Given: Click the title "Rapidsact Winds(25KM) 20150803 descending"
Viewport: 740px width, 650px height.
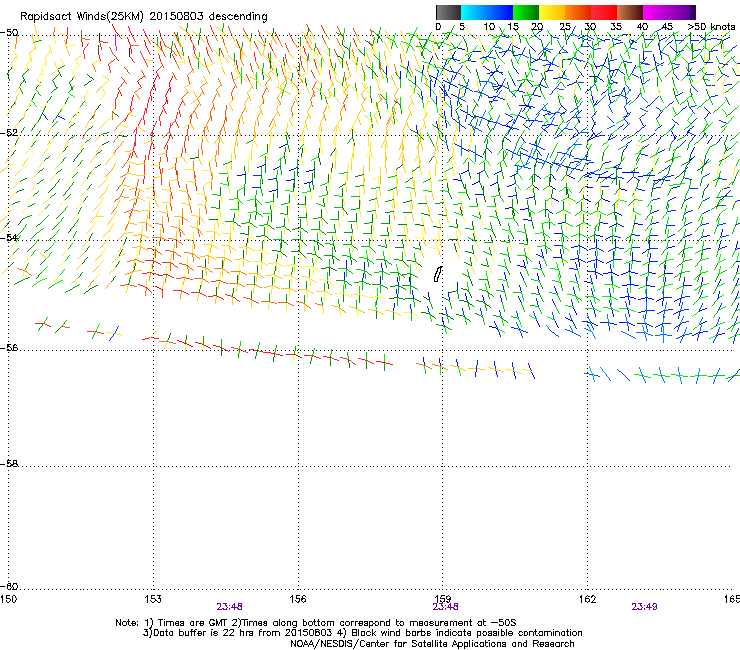Looking at the screenshot, I should coord(143,17).
